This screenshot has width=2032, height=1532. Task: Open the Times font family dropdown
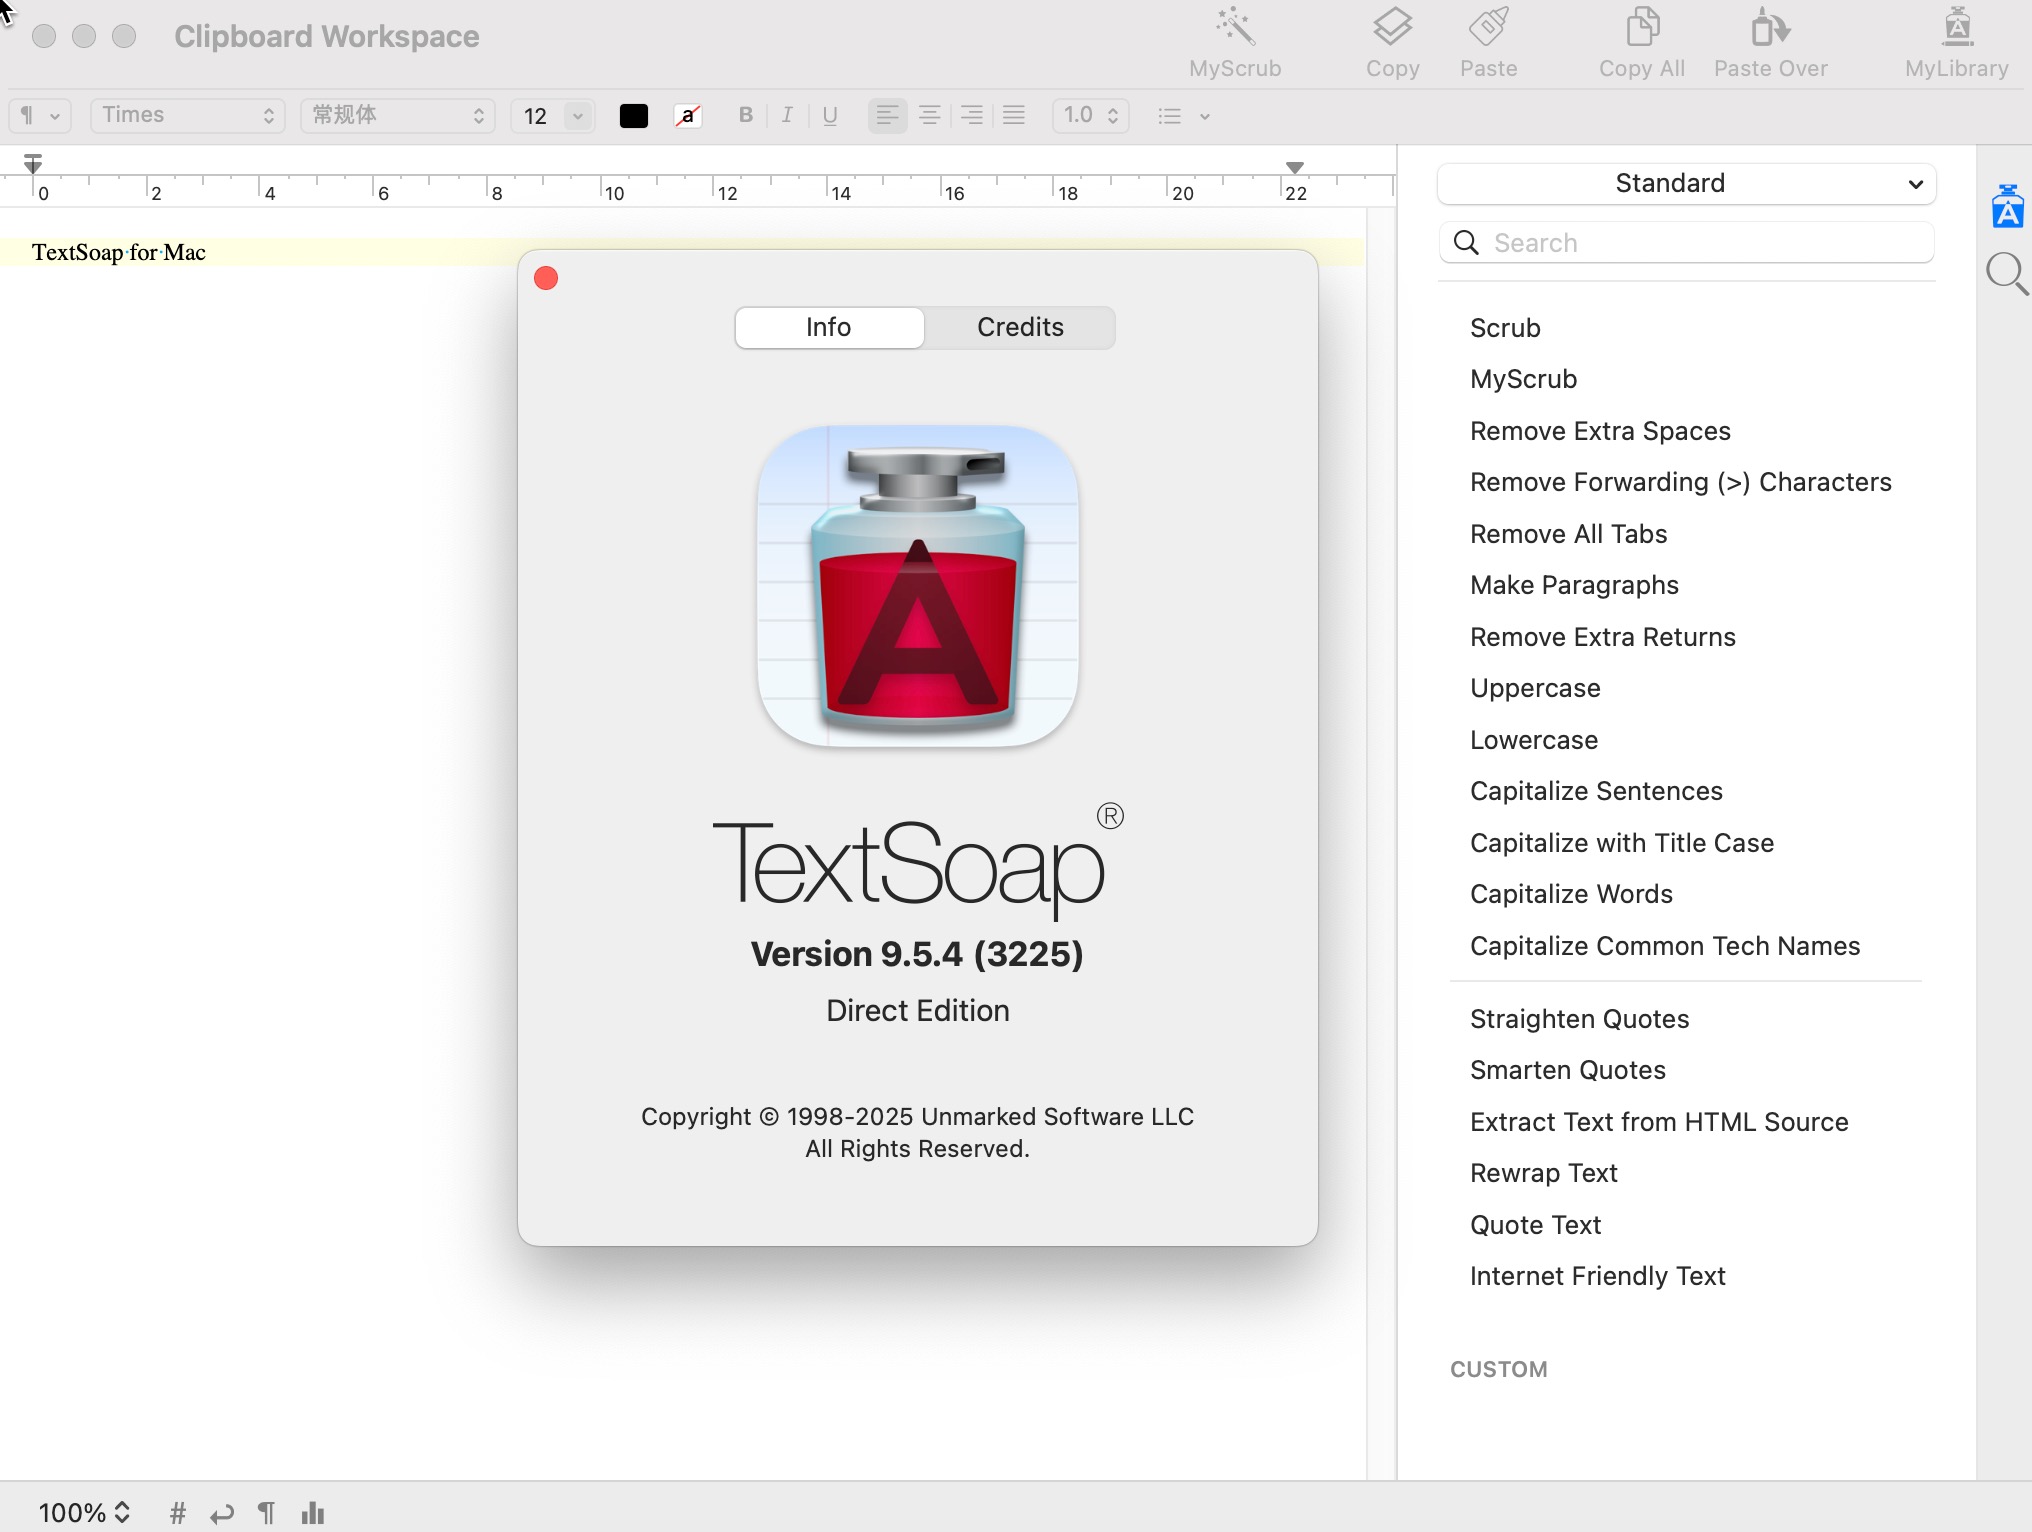tap(187, 115)
